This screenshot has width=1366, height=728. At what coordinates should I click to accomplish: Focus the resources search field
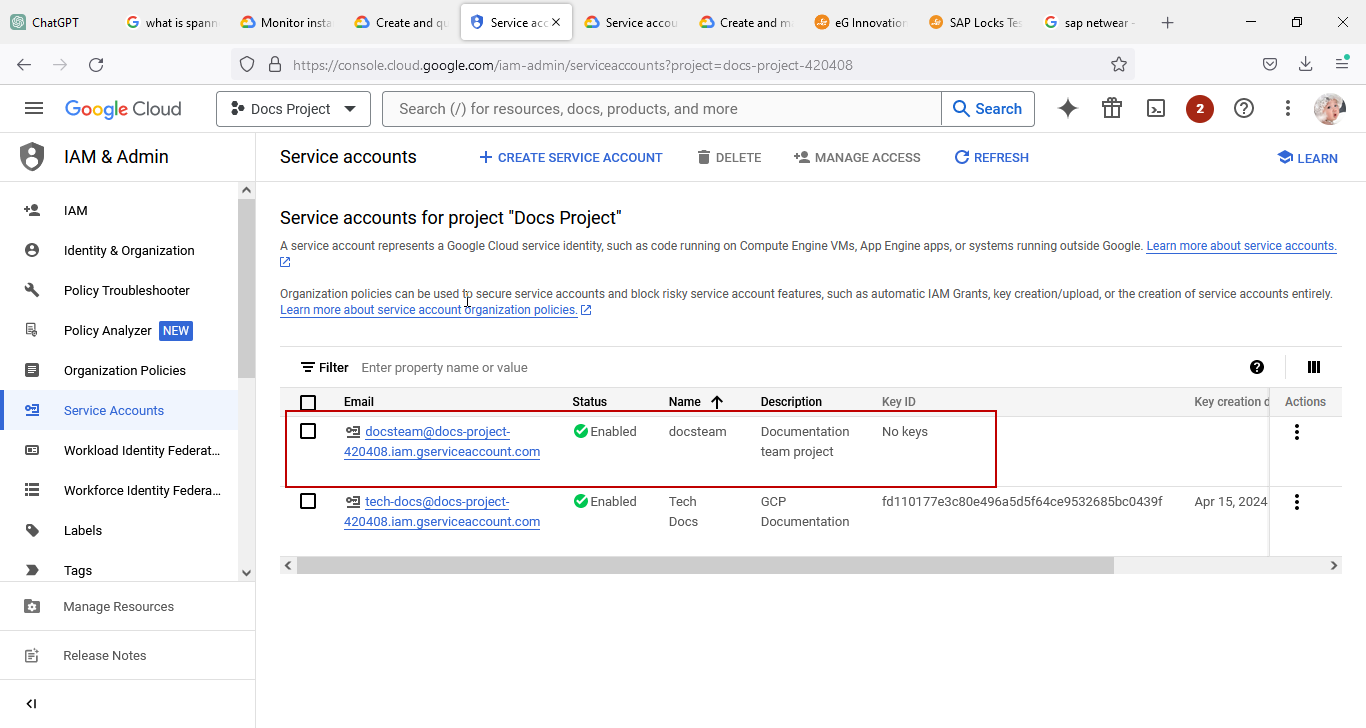(x=661, y=109)
